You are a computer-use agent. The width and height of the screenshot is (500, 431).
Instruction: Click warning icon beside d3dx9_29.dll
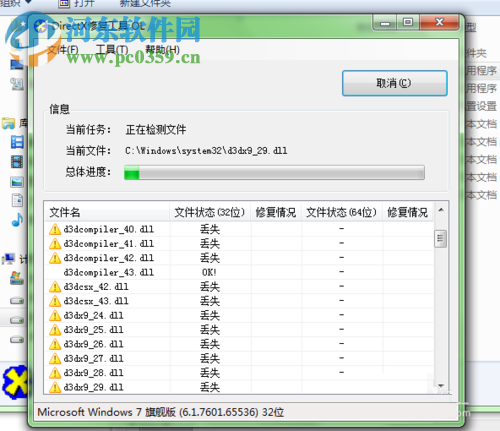click(x=55, y=387)
